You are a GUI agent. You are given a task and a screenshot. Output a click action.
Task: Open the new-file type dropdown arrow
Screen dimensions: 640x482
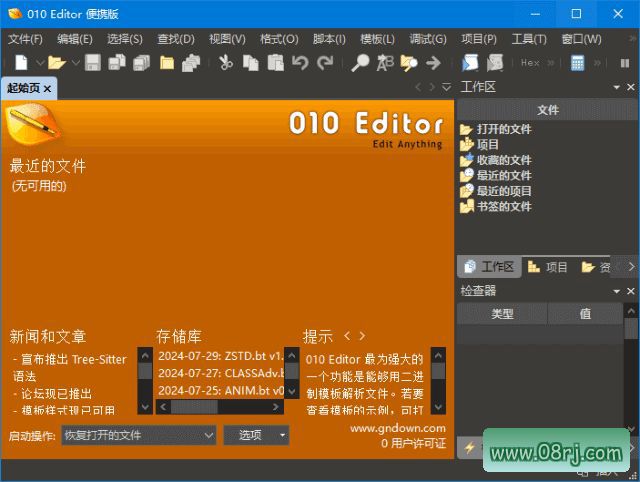coord(40,63)
